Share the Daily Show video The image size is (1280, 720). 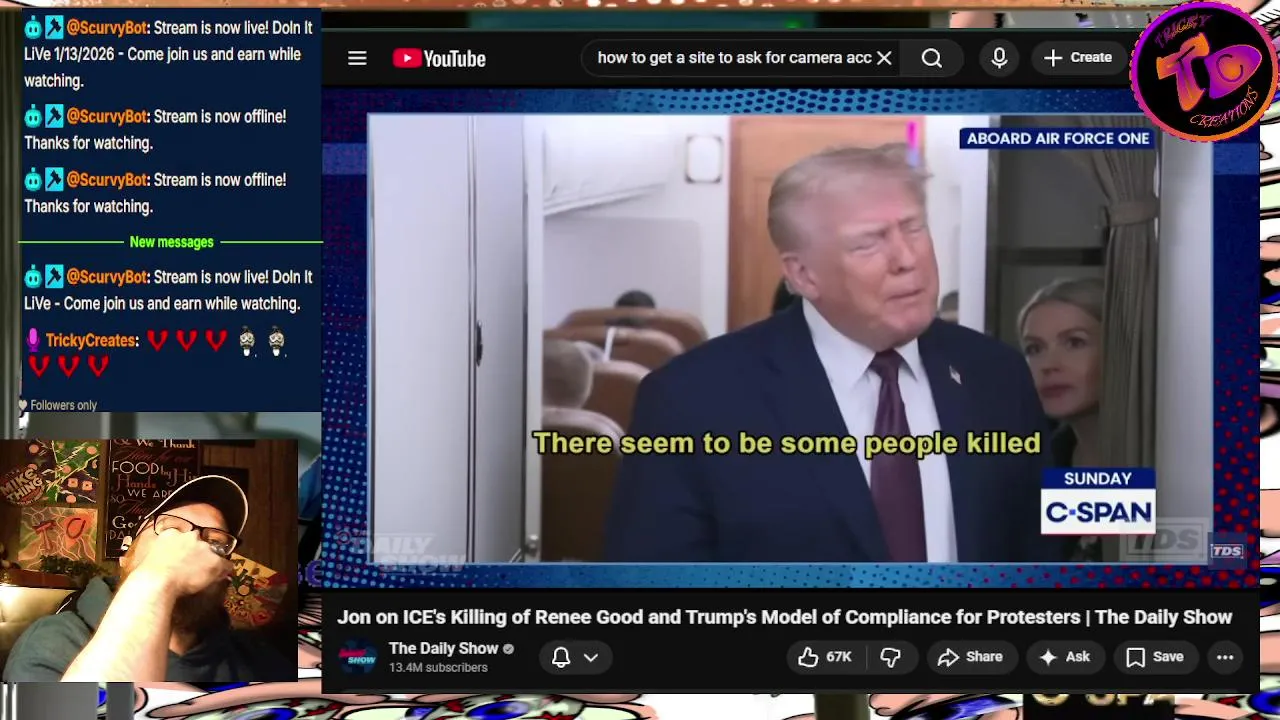970,657
